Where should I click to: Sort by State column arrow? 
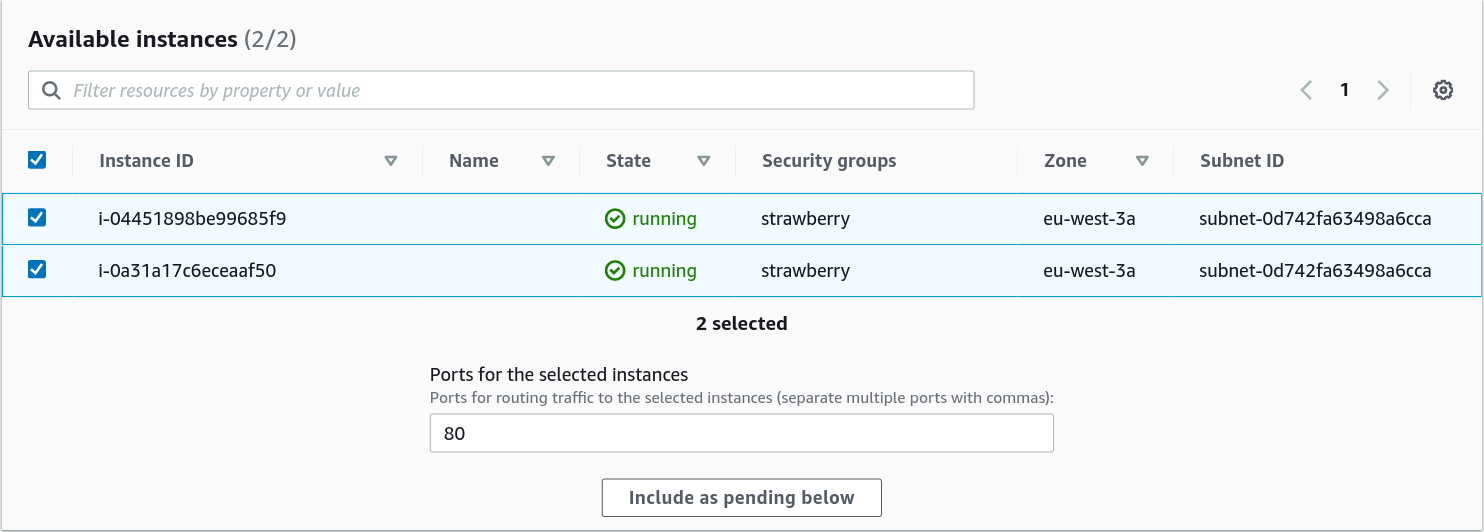[704, 161]
